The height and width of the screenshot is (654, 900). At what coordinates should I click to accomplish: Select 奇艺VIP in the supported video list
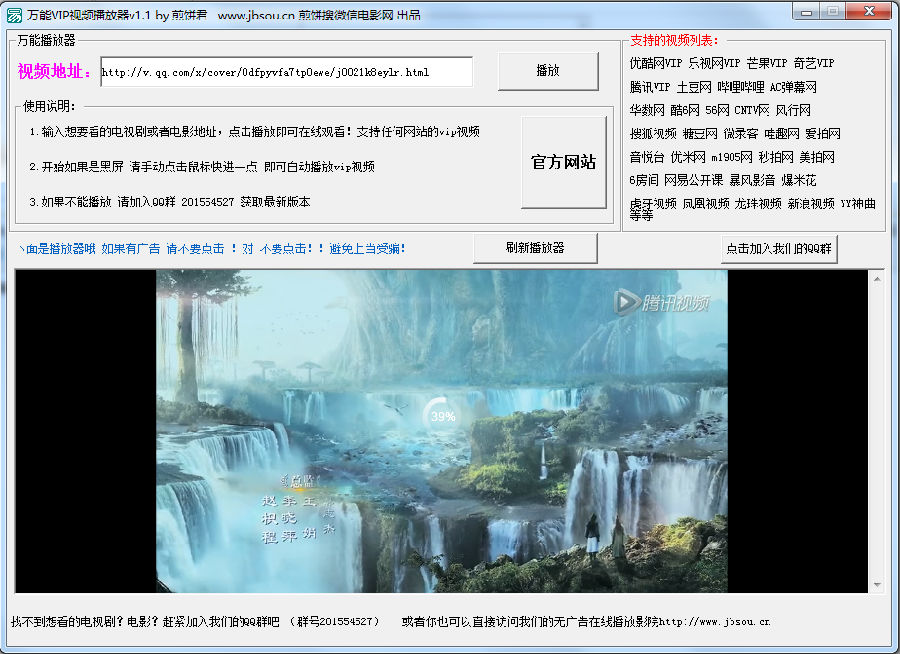(814, 63)
